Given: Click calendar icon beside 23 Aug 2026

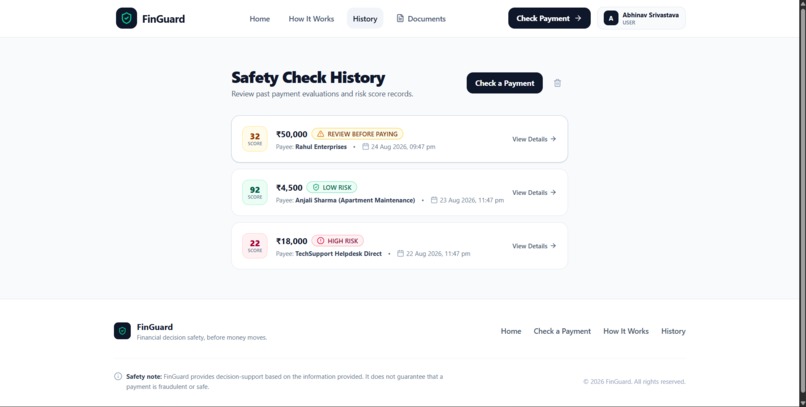Looking at the screenshot, I should 434,200.
